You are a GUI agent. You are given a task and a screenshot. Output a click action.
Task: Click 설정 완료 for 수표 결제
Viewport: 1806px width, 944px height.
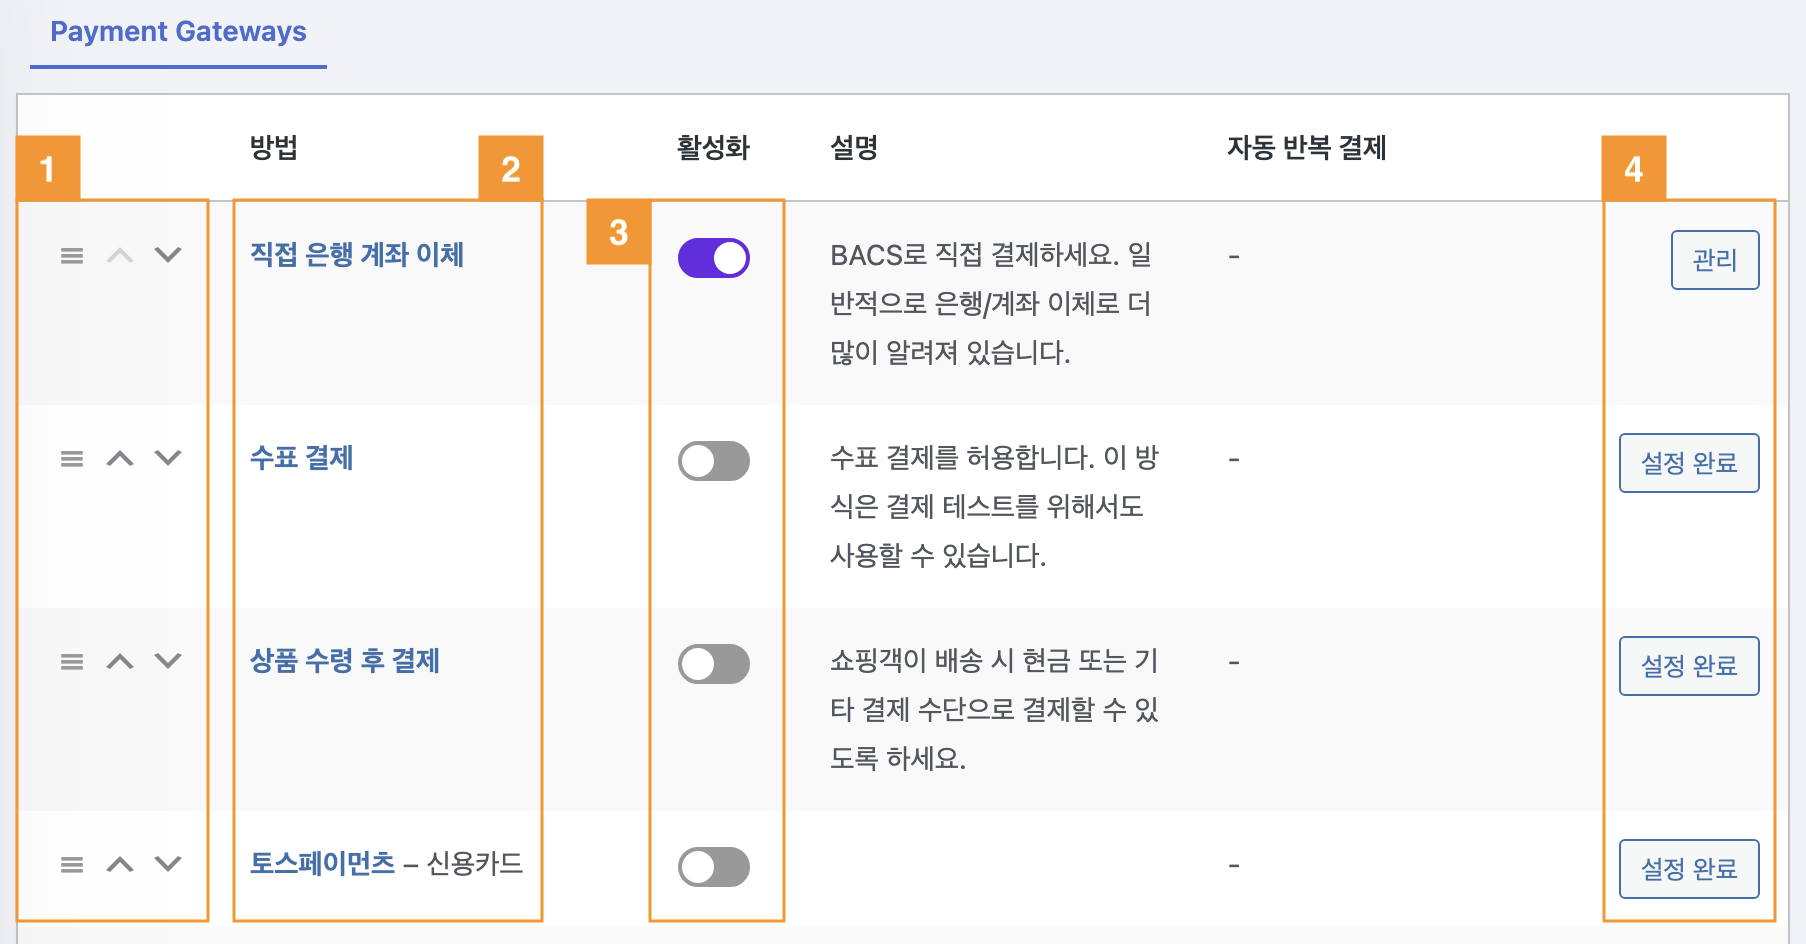(x=1689, y=463)
